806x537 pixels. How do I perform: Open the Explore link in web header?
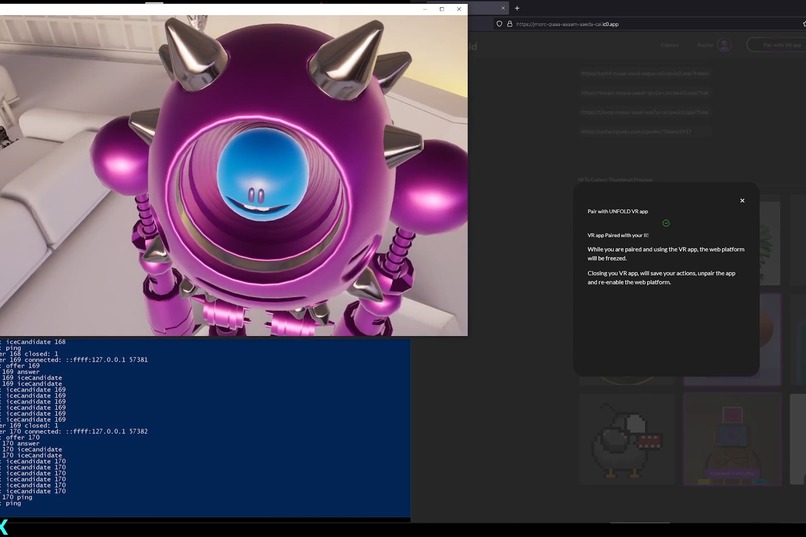tap(669, 45)
